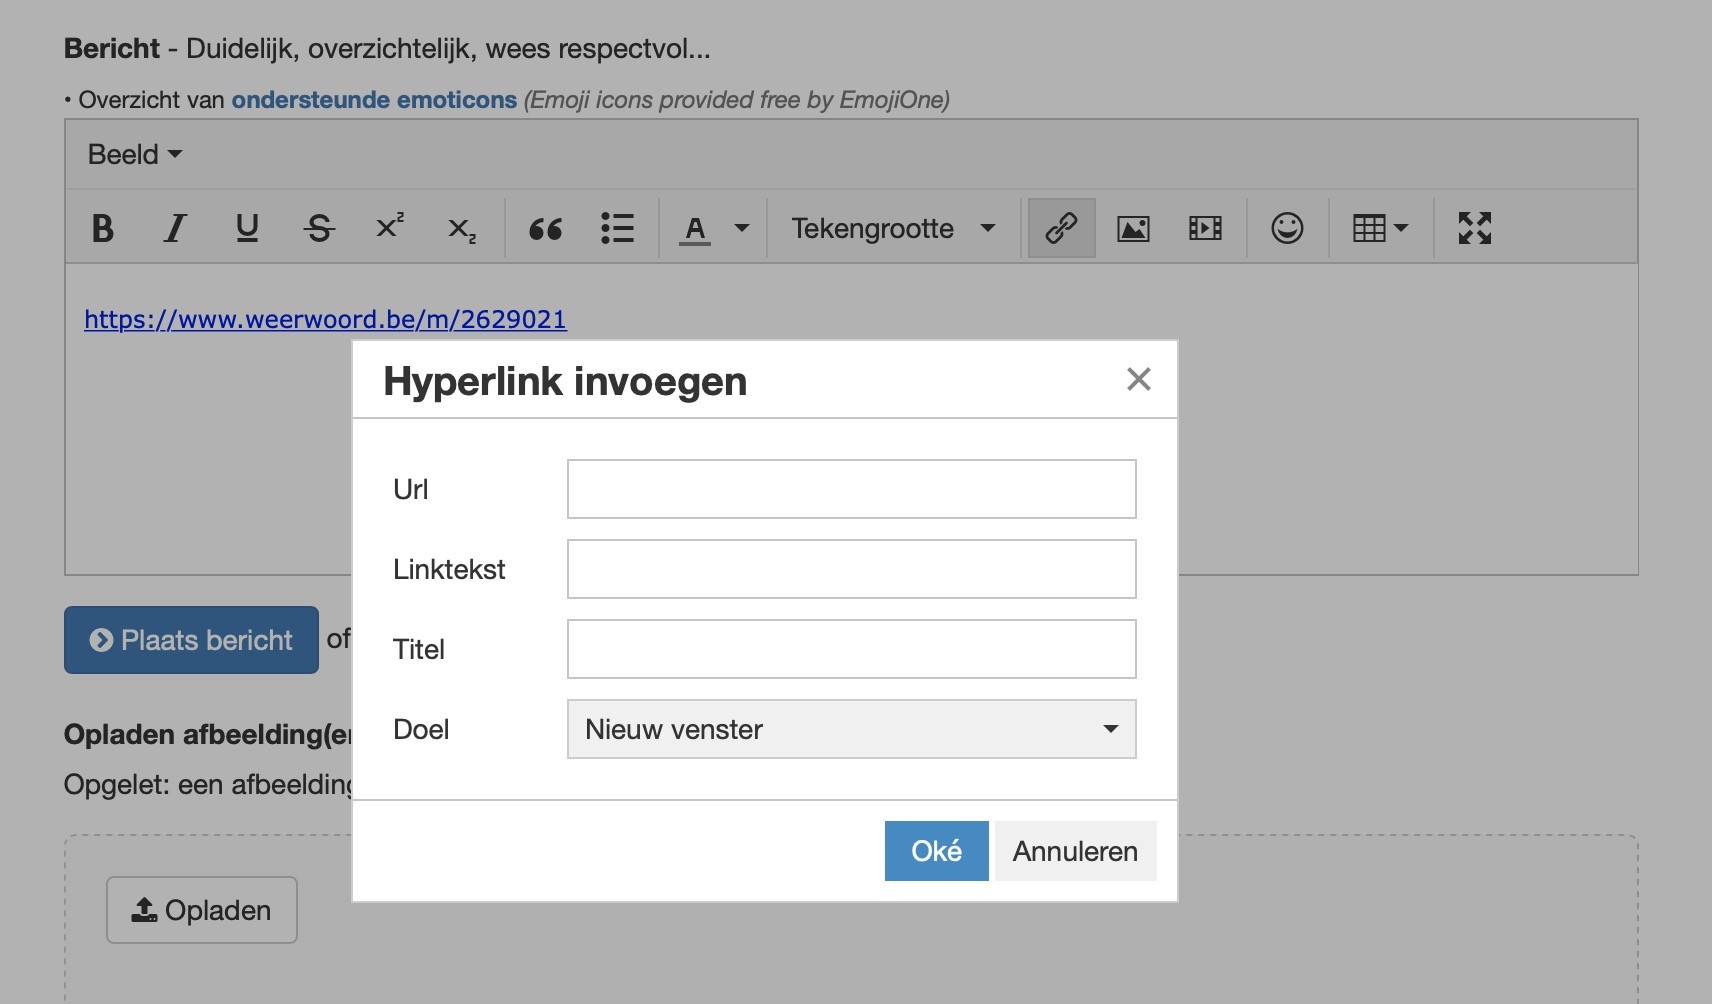Open the Doel dropdown
Viewport: 1712px width, 1004px height.
[851, 729]
